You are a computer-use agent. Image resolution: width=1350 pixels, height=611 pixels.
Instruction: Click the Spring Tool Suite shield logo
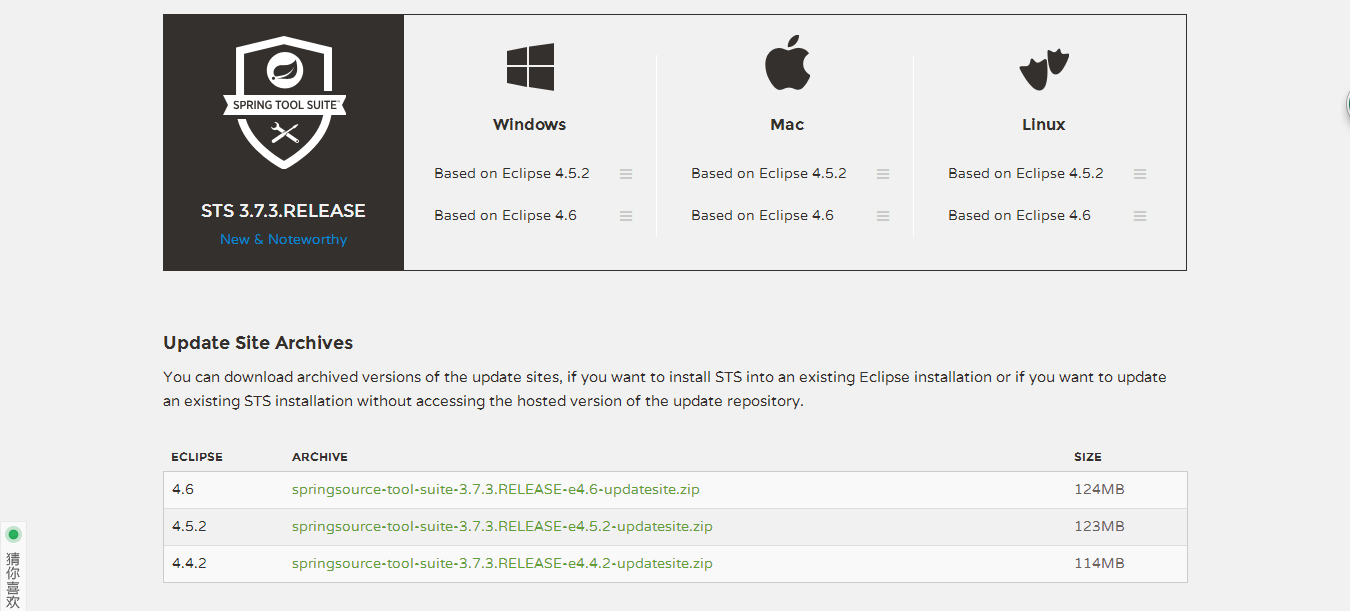pos(284,103)
